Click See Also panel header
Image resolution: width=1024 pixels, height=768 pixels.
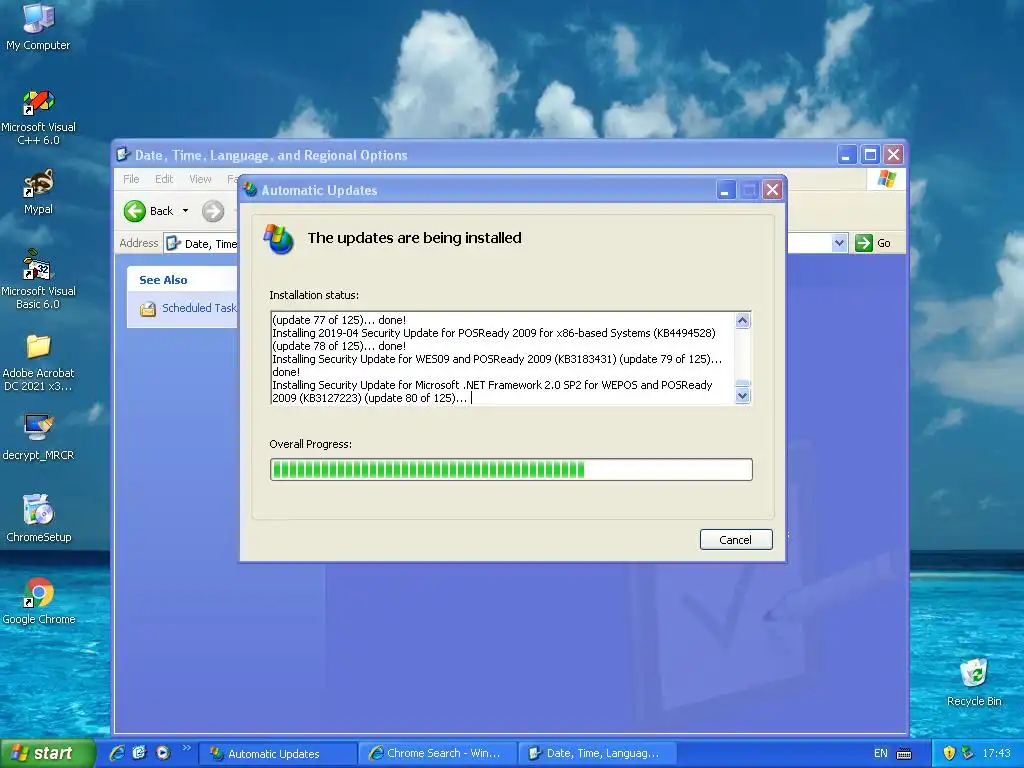pos(182,280)
